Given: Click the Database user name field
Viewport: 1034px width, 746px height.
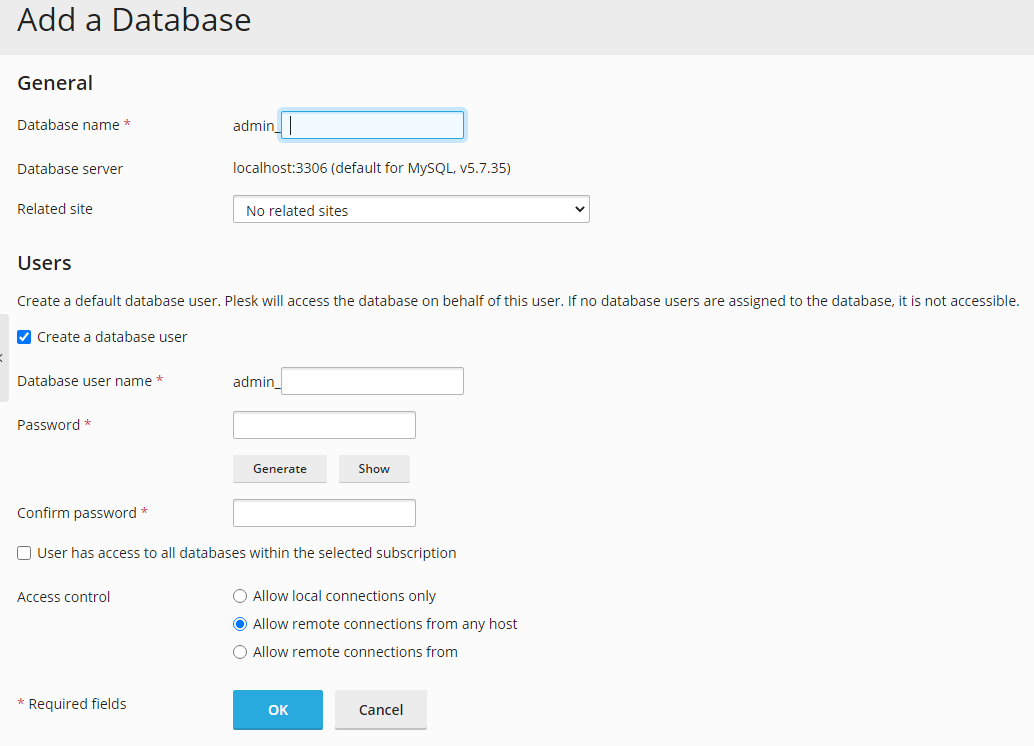Looking at the screenshot, I should click(371, 381).
